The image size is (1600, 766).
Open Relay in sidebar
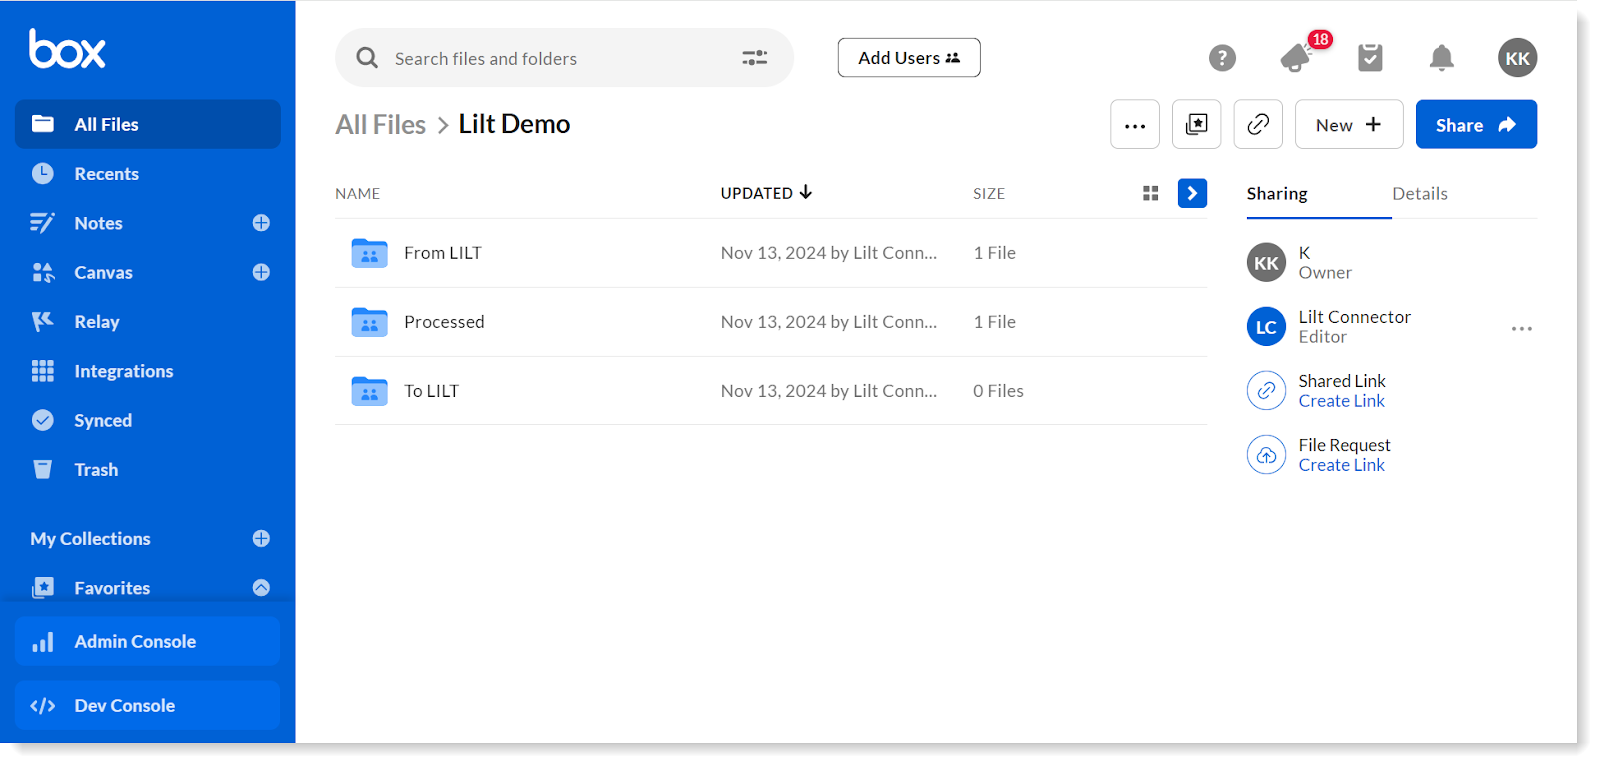coord(96,322)
